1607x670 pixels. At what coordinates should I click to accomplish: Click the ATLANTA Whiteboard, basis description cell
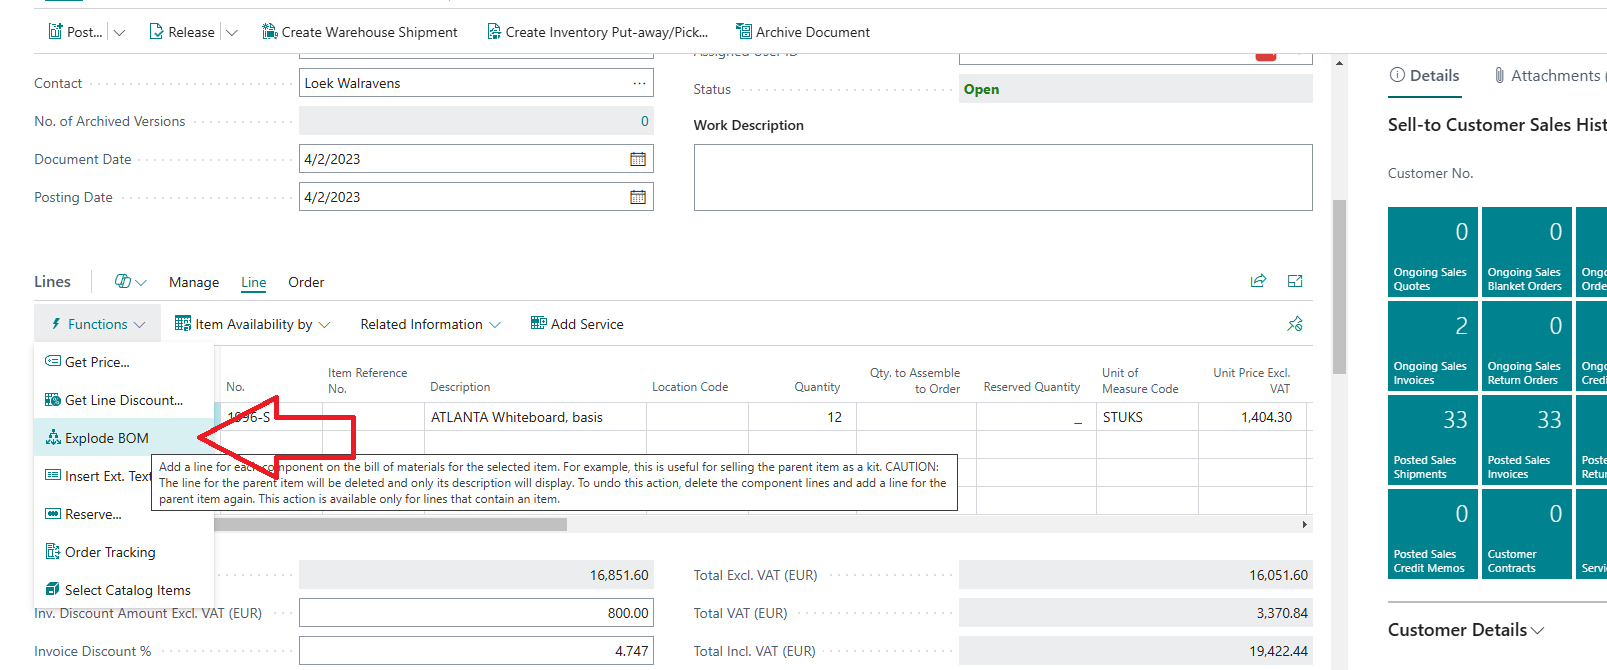[x=535, y=417]
